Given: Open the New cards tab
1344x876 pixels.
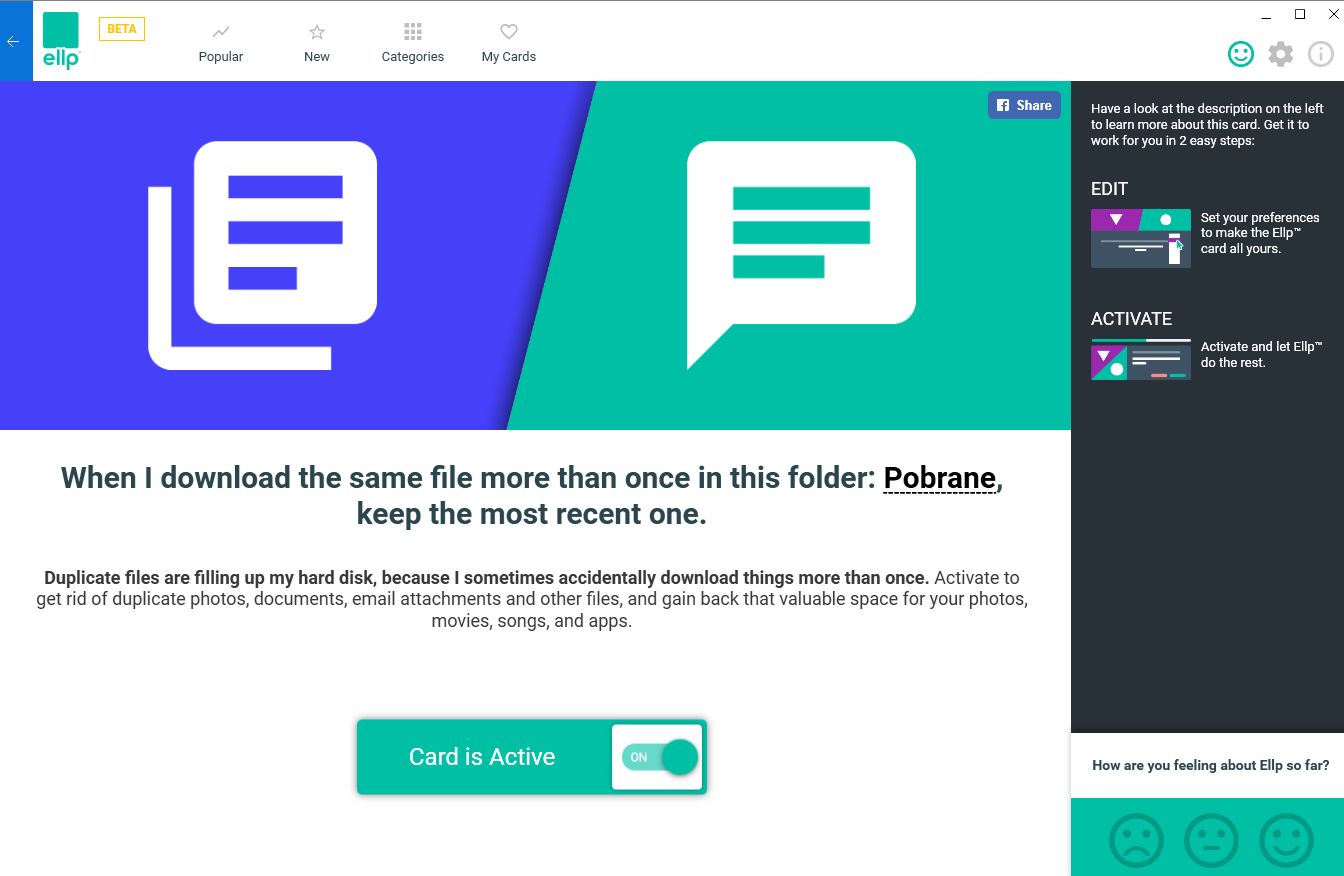Looking at the screenshot, I should [x=317, y=44].
